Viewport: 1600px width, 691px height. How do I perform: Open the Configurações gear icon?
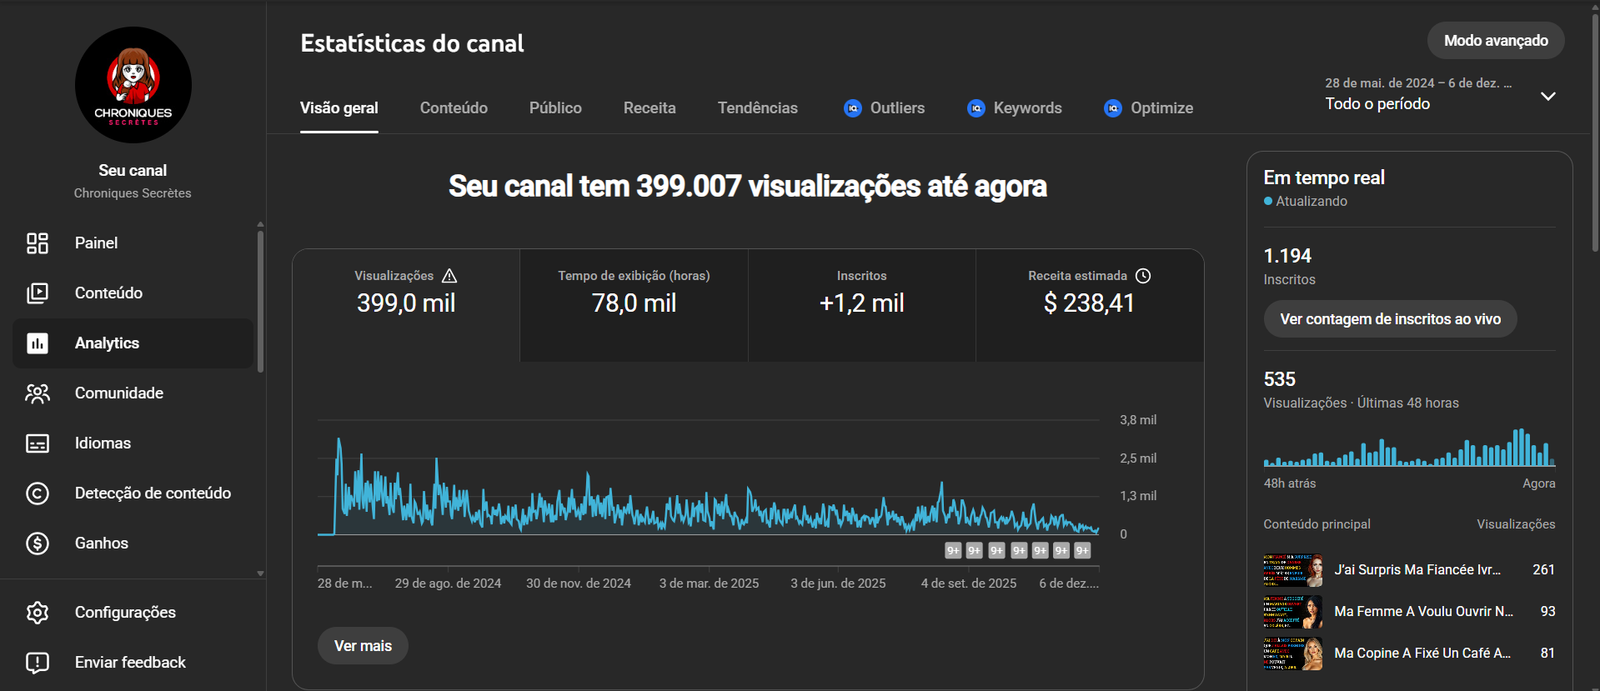pyautogui.click(x=37, y=612)
